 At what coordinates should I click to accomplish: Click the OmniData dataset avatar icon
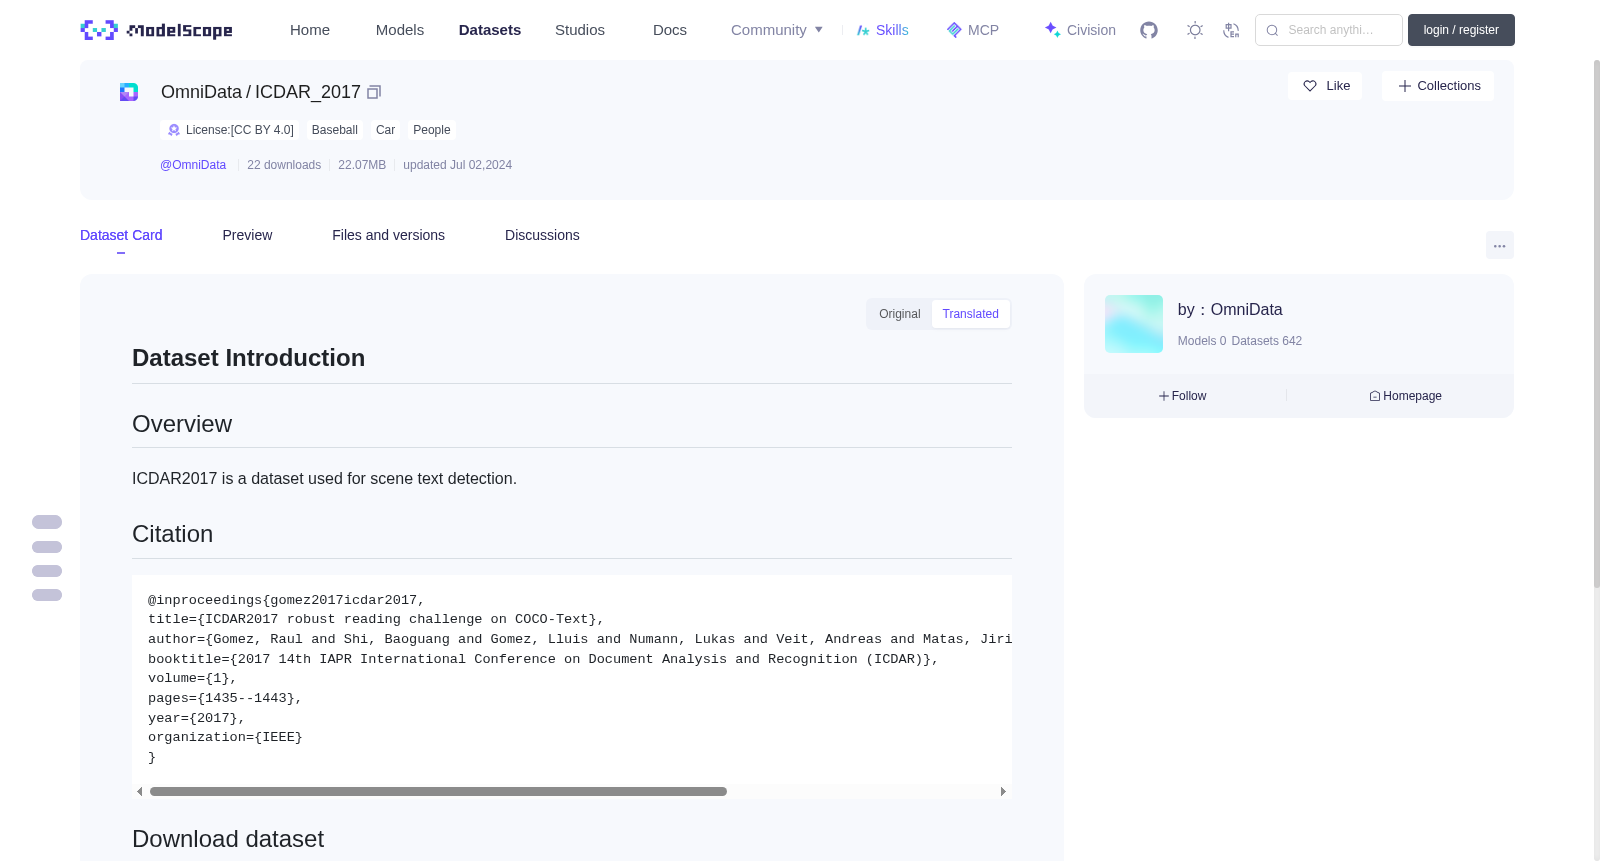[129, 92]
